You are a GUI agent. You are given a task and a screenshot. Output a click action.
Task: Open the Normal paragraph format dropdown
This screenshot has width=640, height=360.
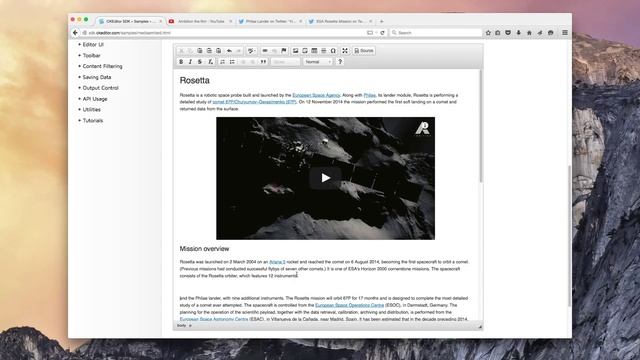click(x=318, y=62)
